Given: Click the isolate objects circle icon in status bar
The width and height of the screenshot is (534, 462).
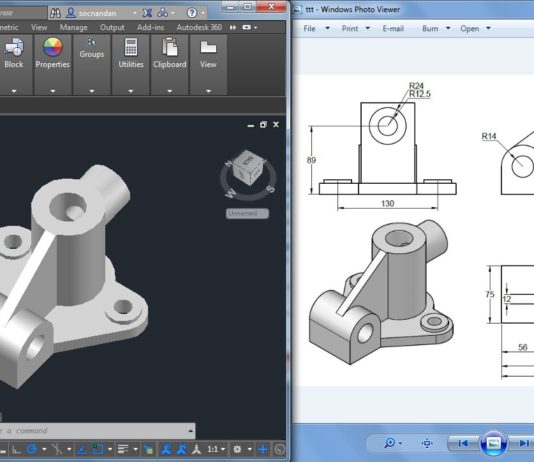Looking at the screenshot, I should click(x=280, y=449).
